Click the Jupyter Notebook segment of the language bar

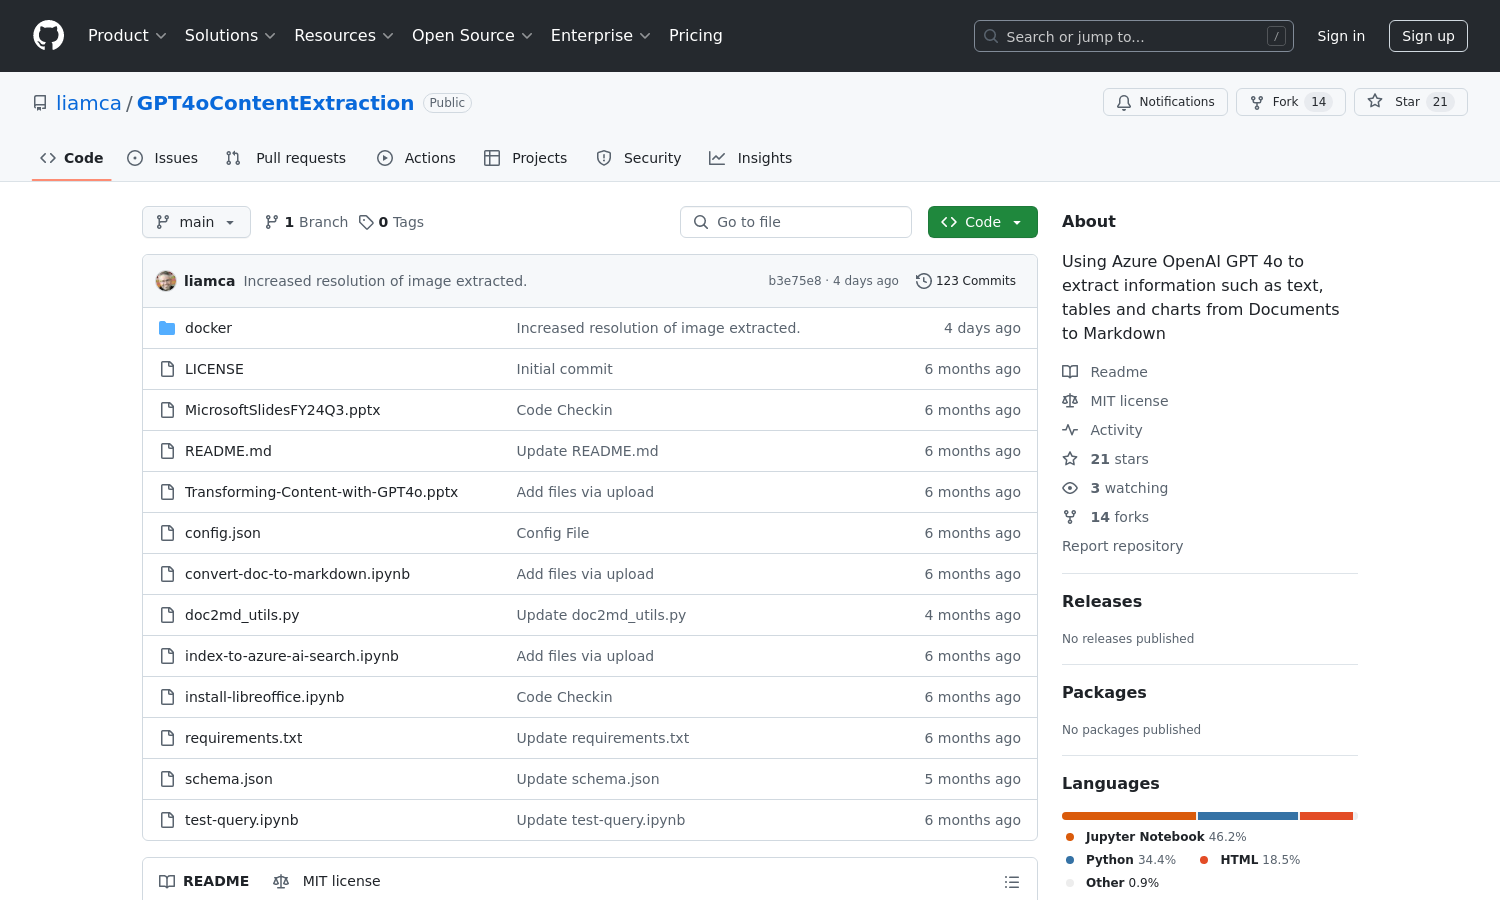(x=1128, y=815)
